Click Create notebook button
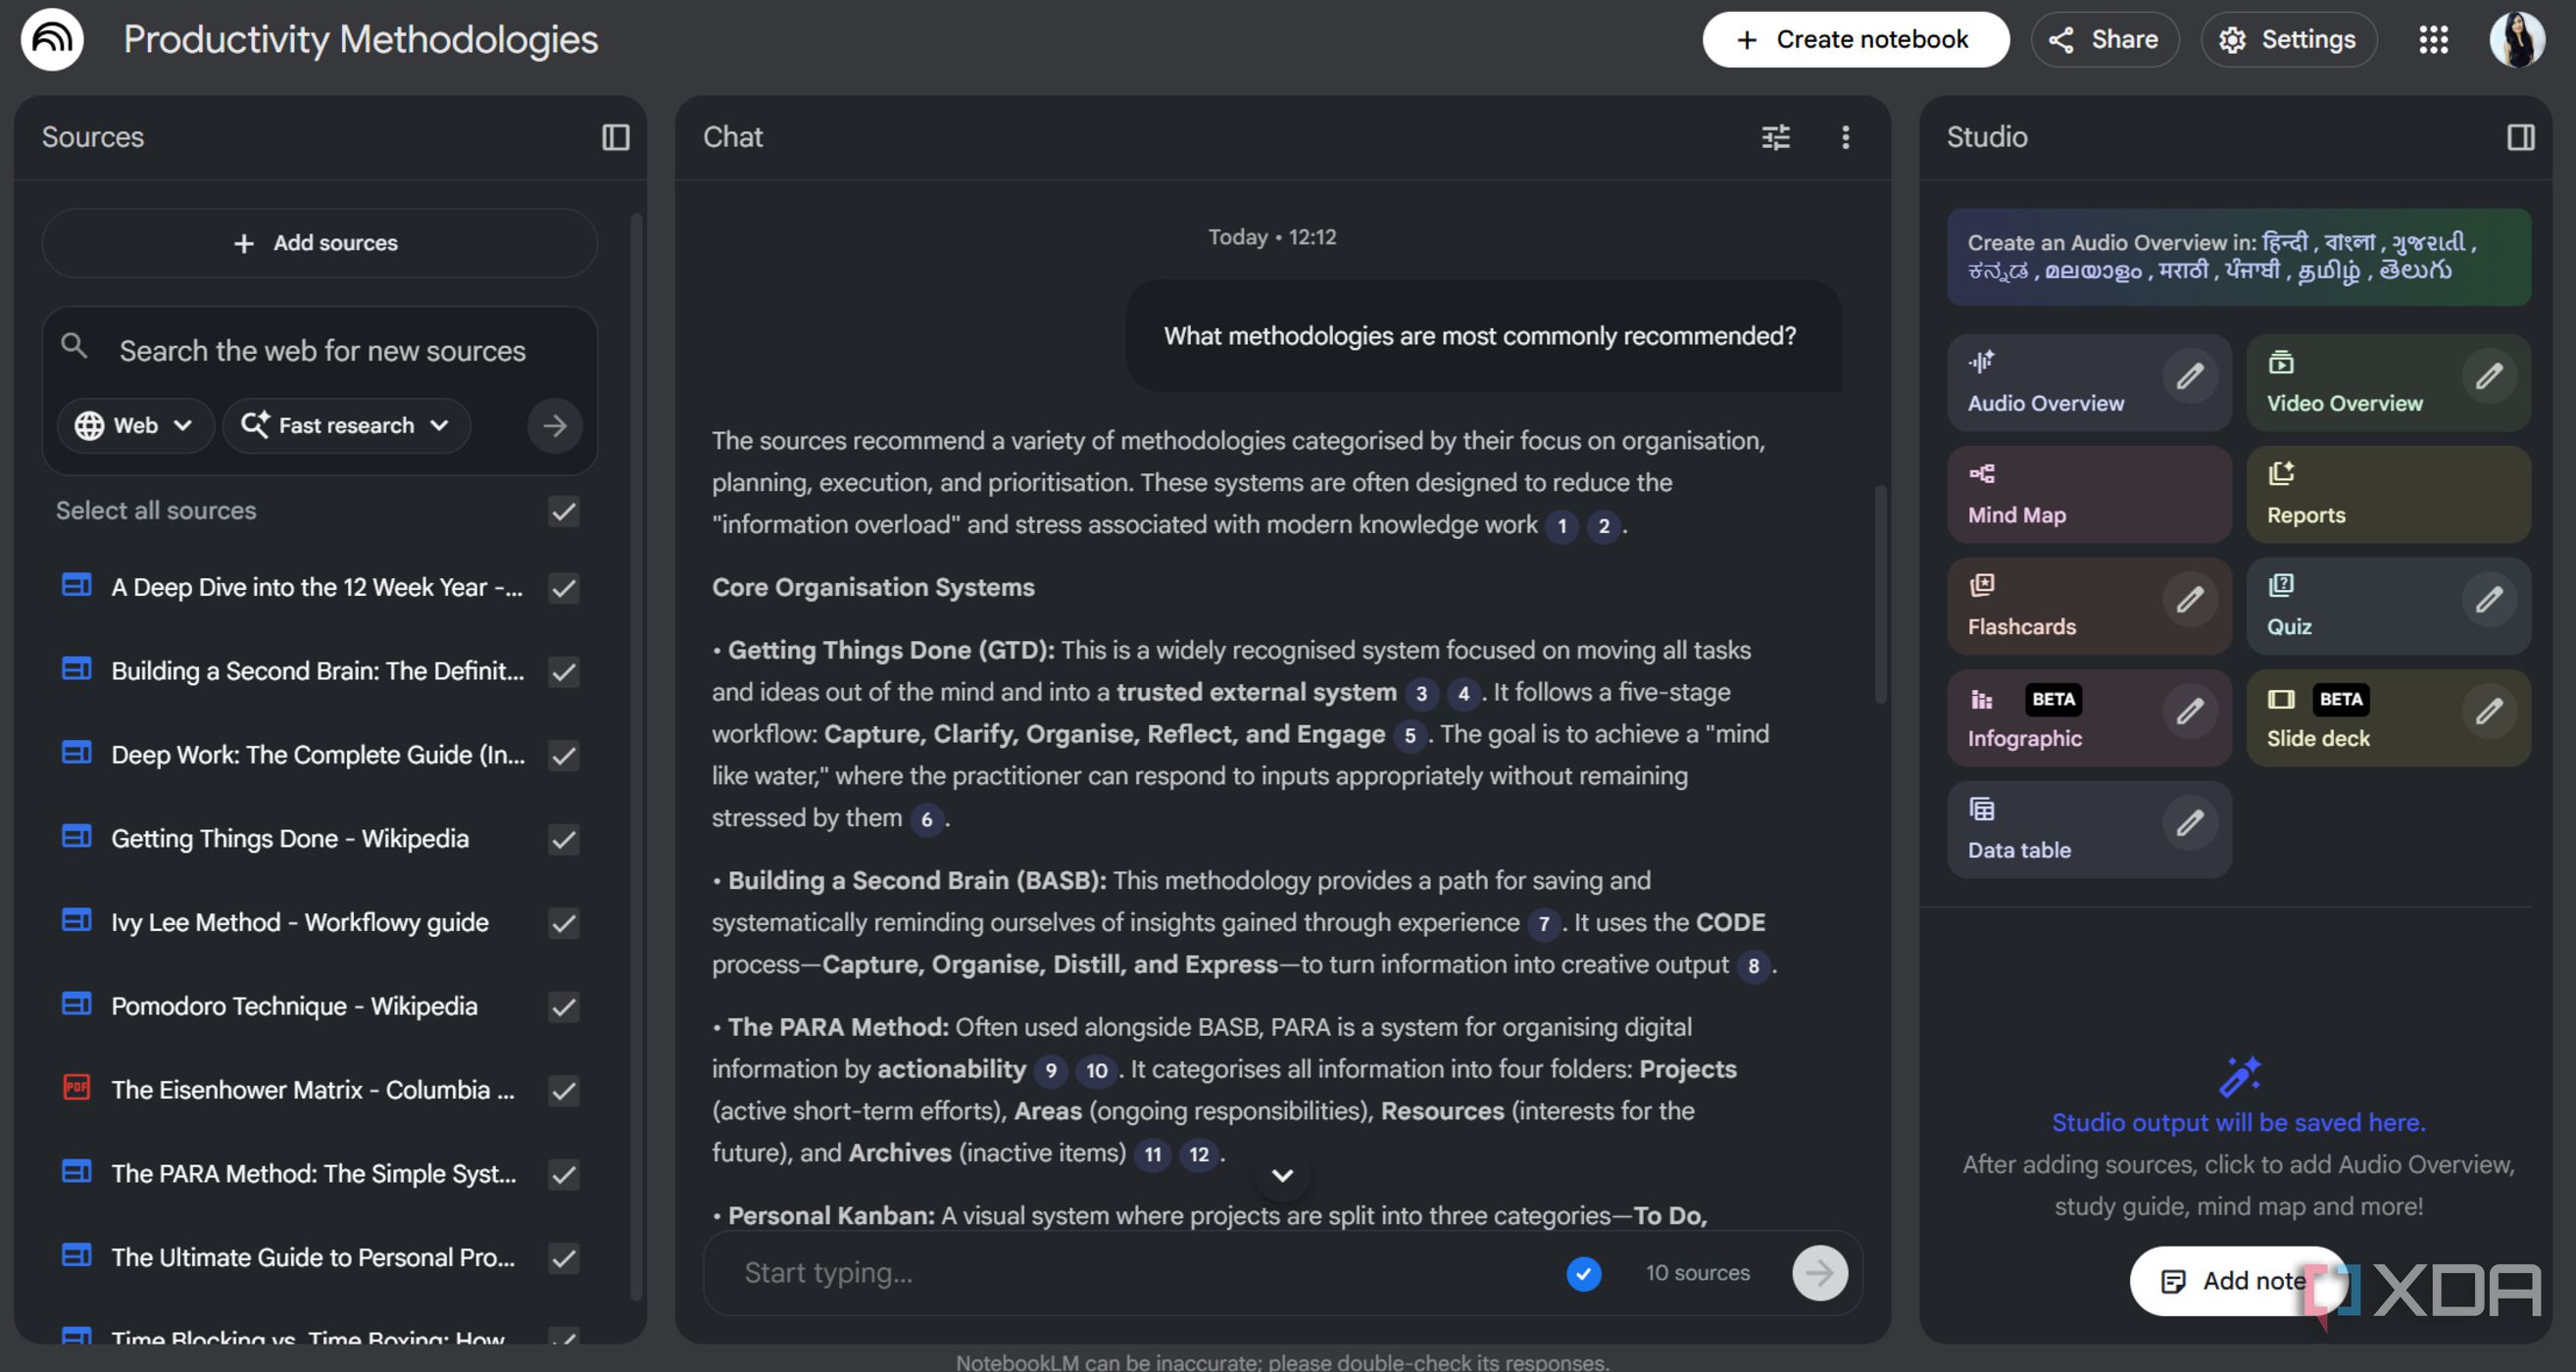This screenshot has height=1372, width=2576. point(1855,39)
